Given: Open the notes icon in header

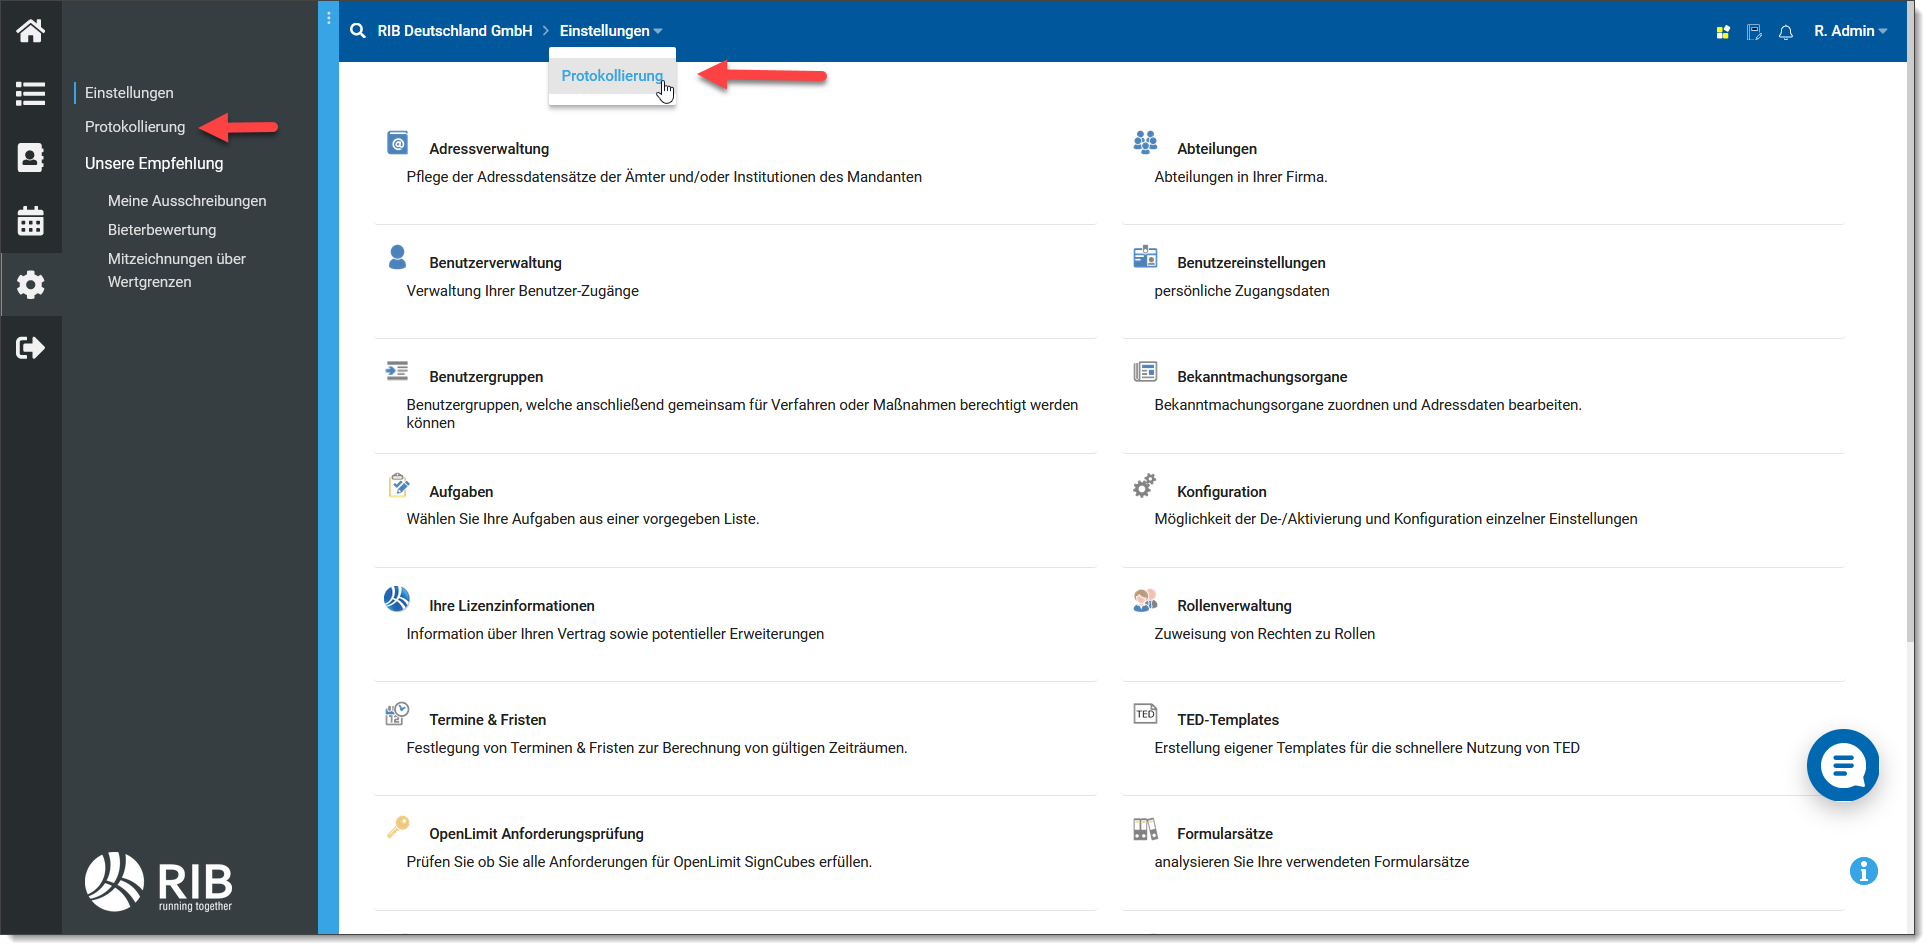Looking at the screenshot, I should [1754, 32].
